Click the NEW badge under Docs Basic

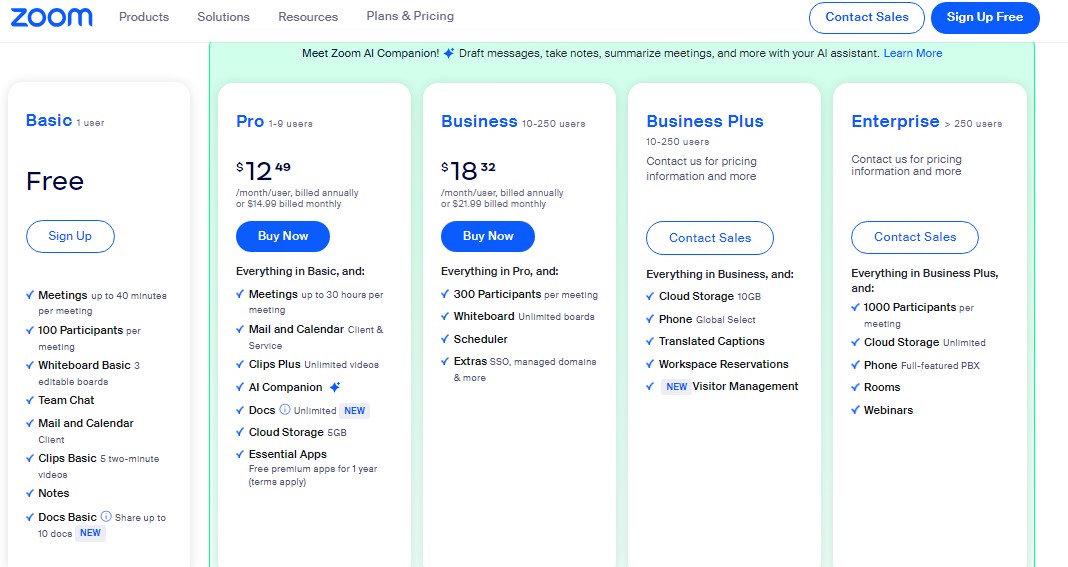tap(90, 533)
